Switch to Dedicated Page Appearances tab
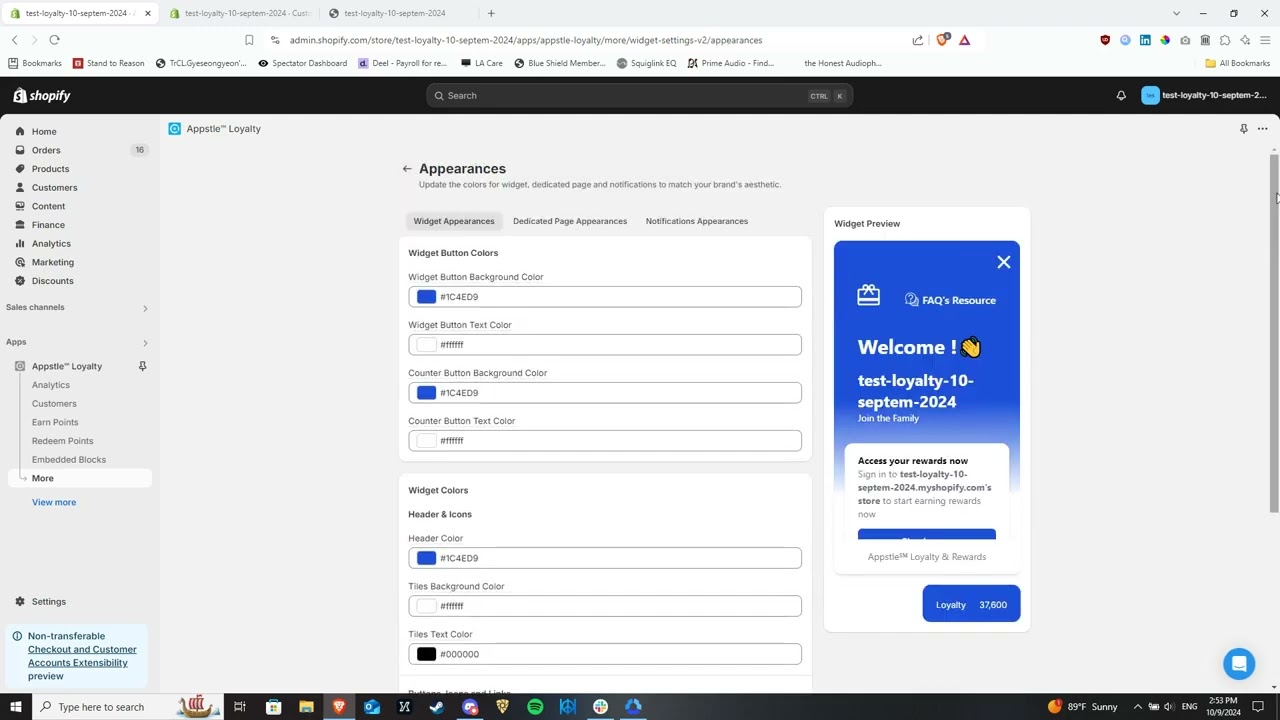This screenshot has width=1280, height=720. click(570, 221)
